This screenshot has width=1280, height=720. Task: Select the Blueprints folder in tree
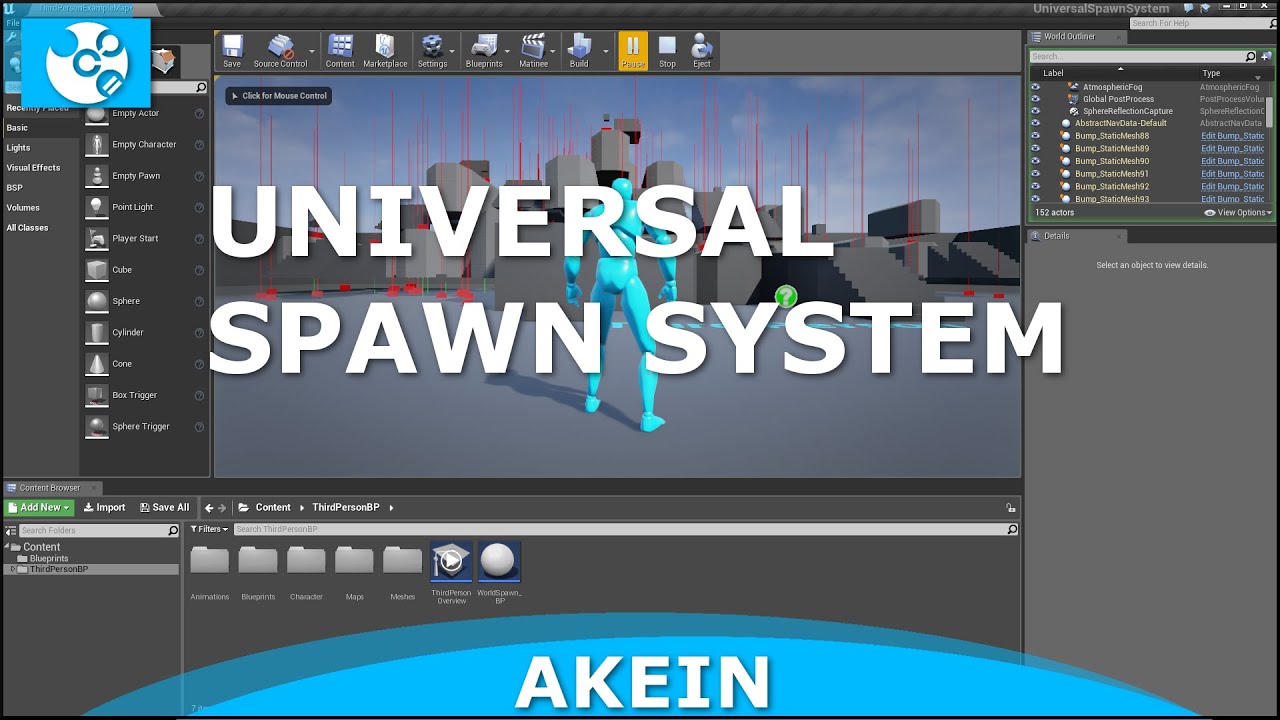(49, 558)
